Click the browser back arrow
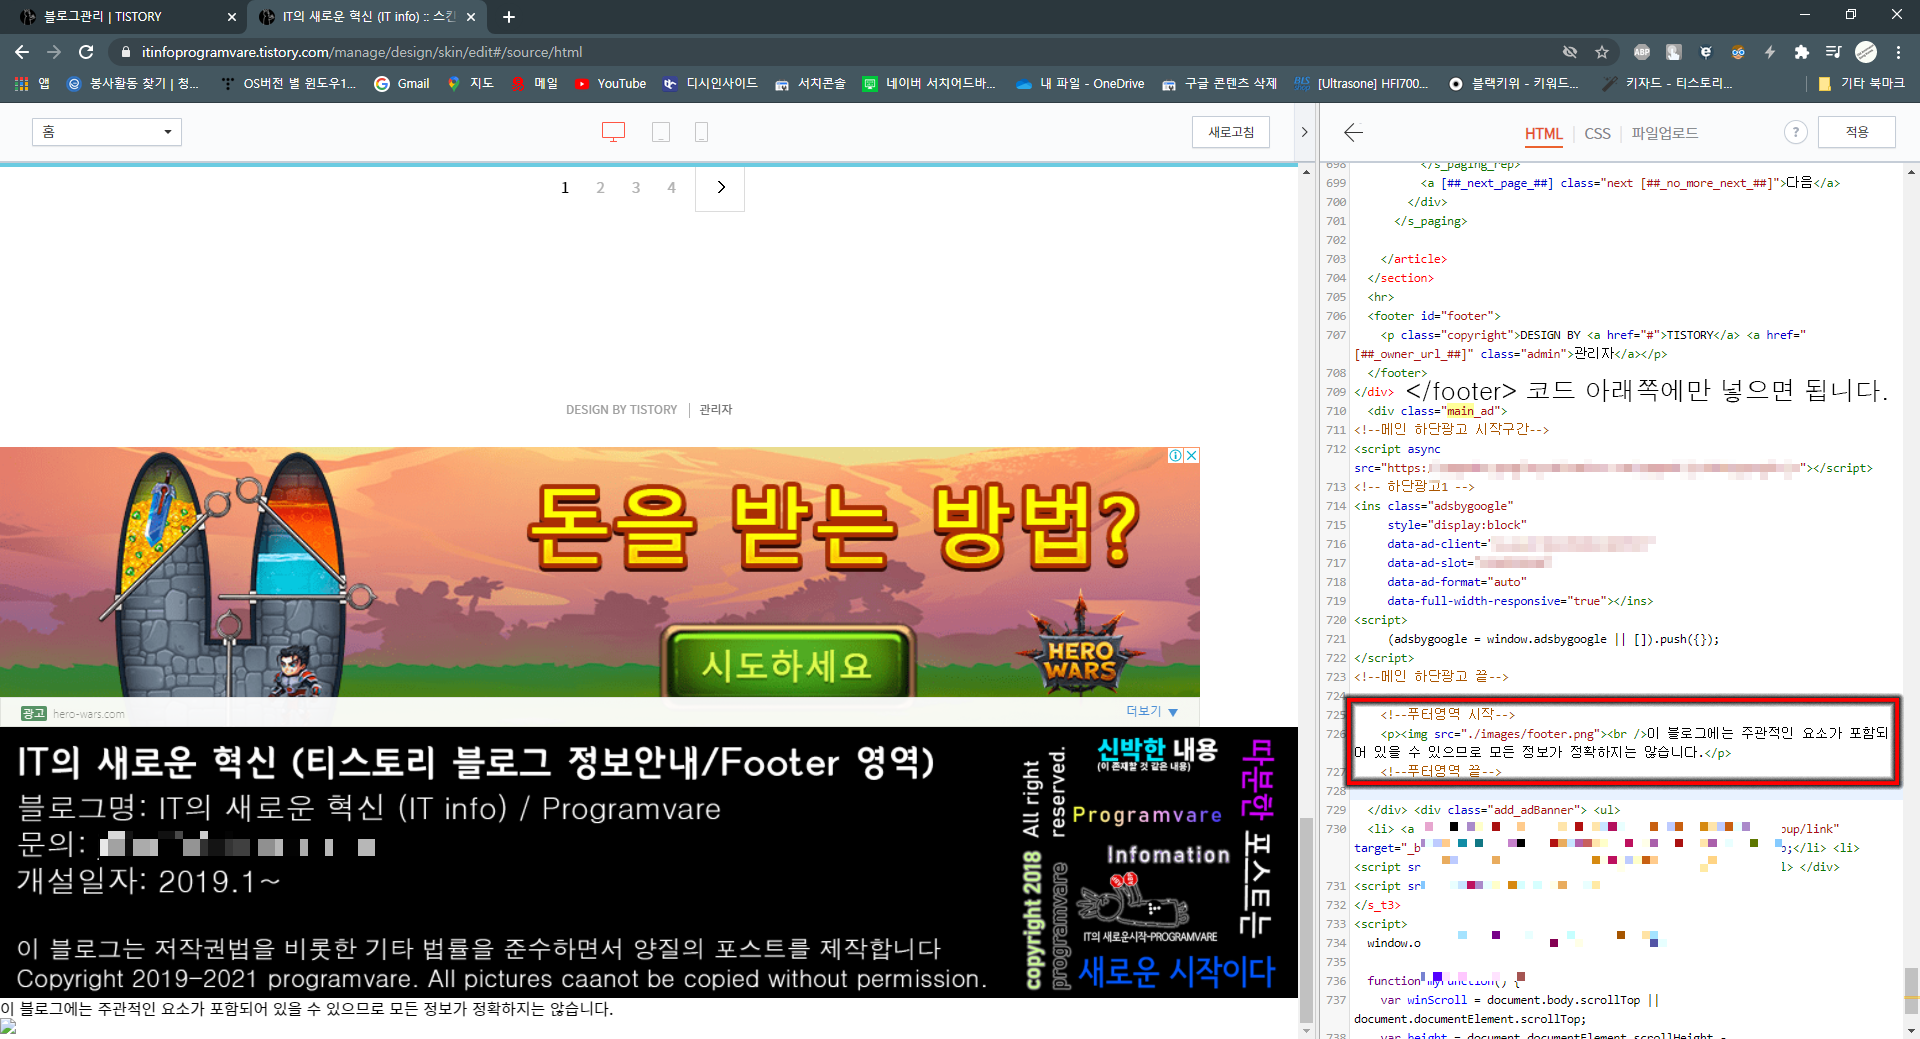The width and height of the screenshot is (1920, 1039). (x=22, y=52)
